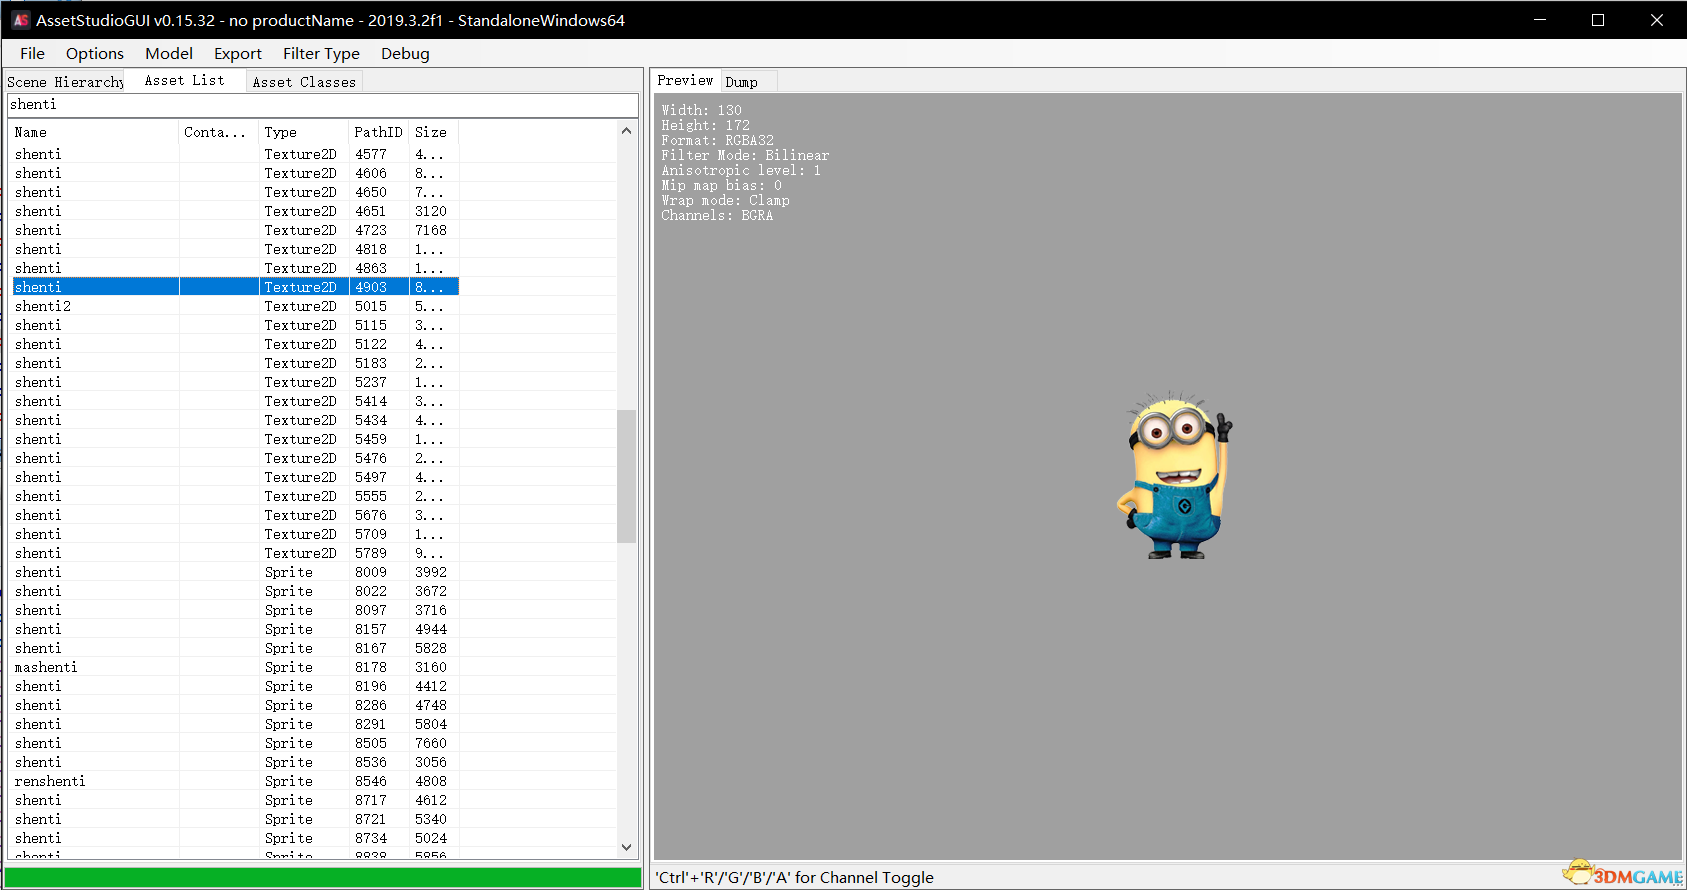Open the Options menu
The height and width of the screenshot is (890, 1687).
click(x=95, y=54)
